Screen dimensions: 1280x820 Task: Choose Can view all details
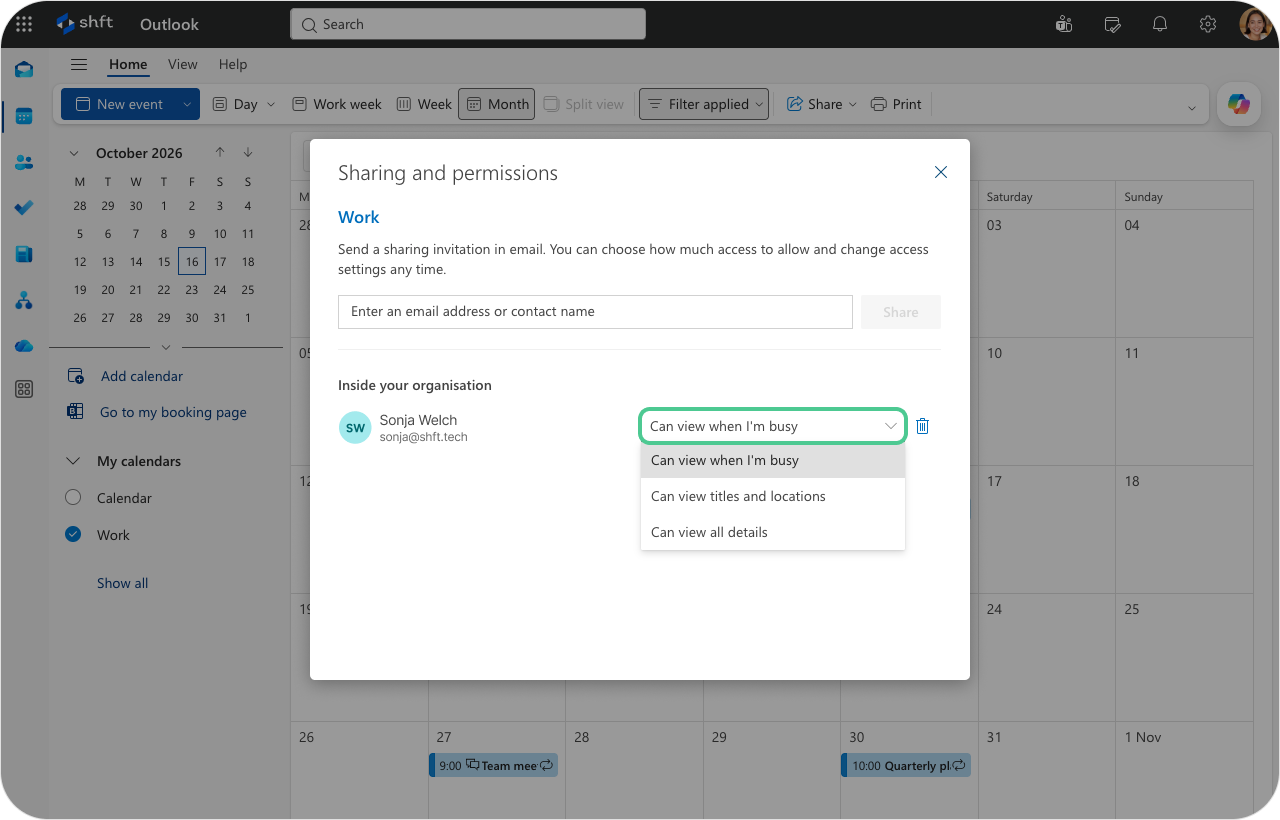(x=773, y=532)
